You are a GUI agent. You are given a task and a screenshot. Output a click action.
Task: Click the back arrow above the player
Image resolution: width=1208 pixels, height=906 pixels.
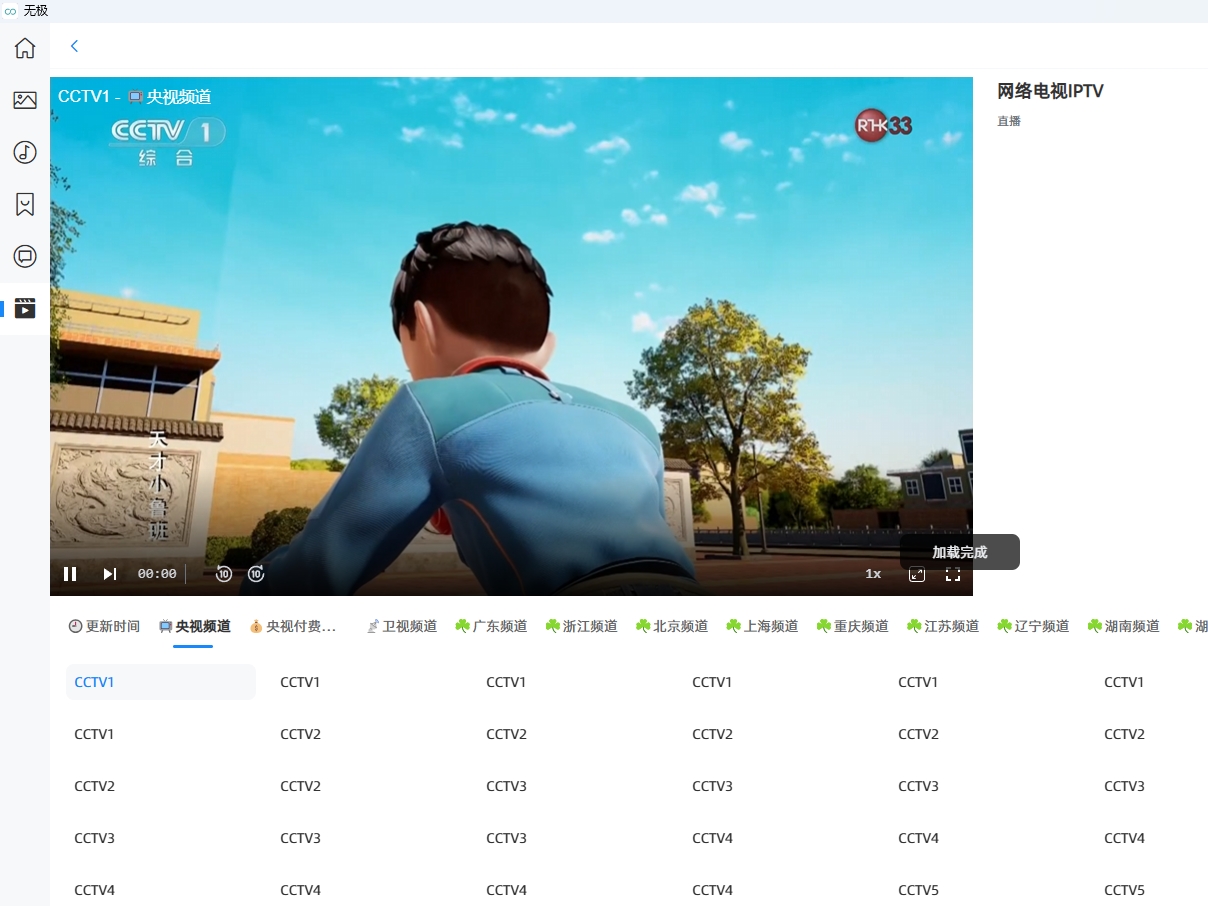coord(74,46)
